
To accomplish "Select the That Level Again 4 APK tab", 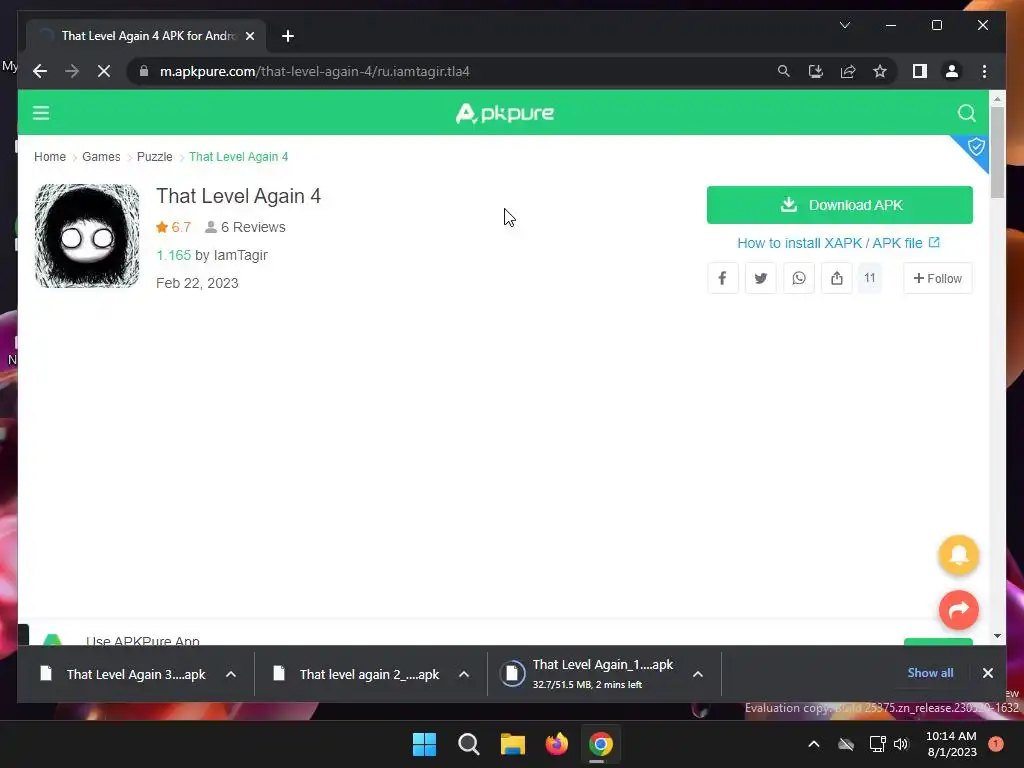I will (x=146, y=36).
